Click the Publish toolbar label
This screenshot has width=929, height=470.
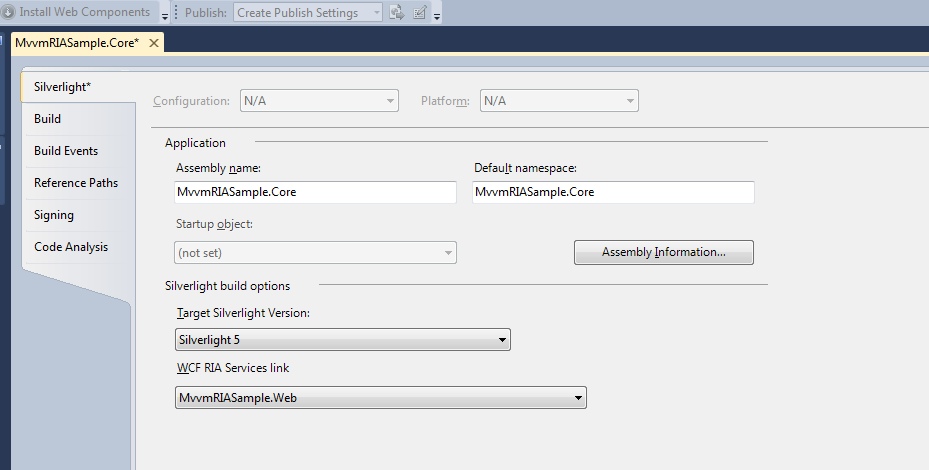(206, 12)
